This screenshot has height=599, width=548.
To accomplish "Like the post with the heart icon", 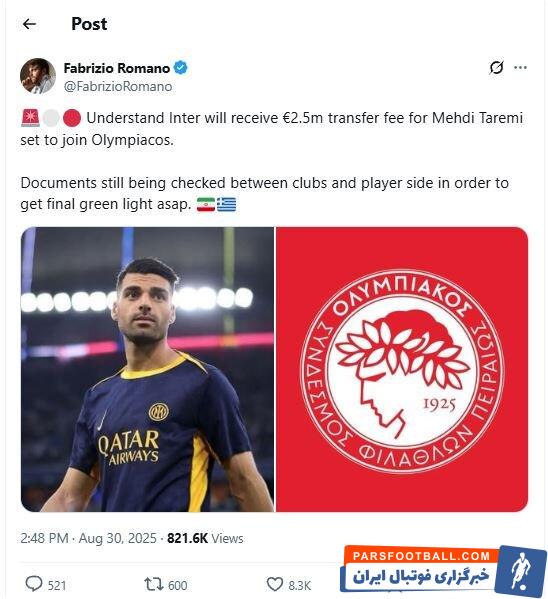I will tap(274, 584).
